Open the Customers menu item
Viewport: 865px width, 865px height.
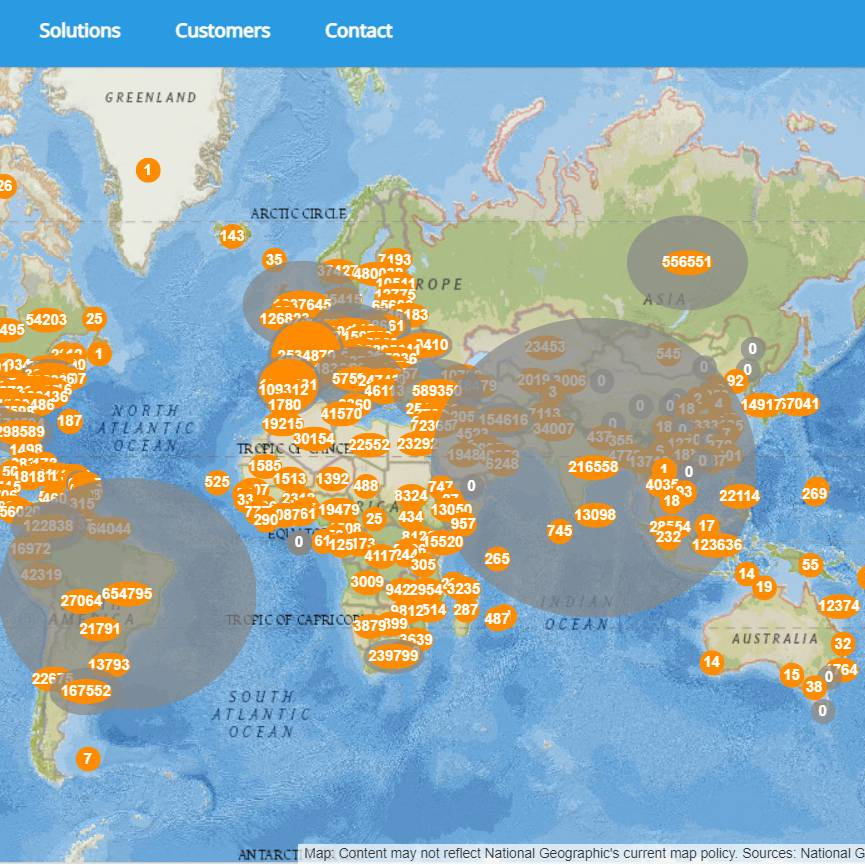tap(223, 31)
